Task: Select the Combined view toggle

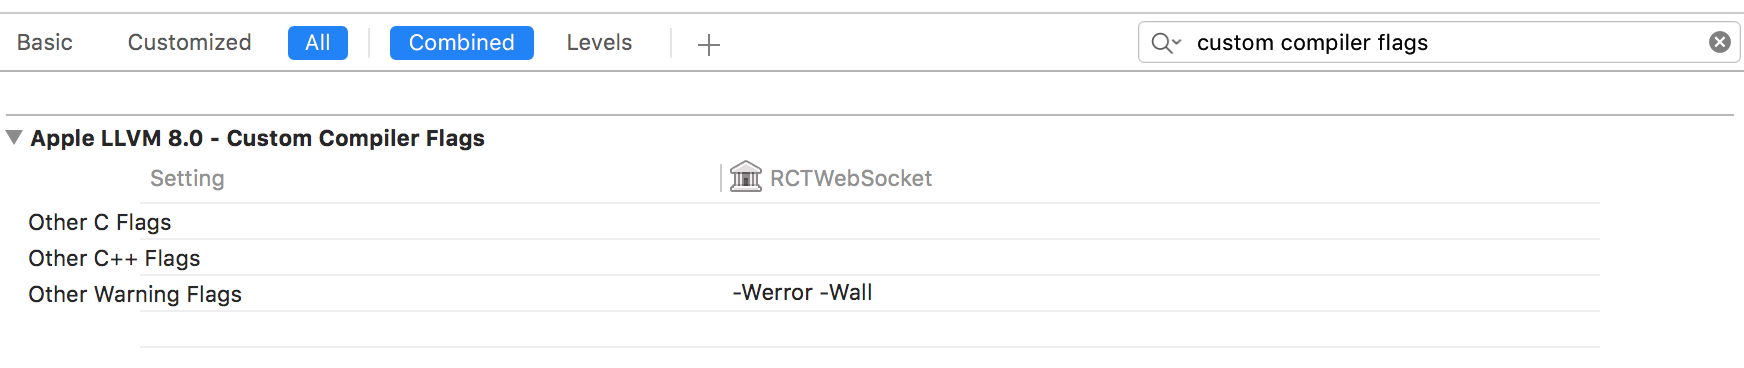Action: point(461,43)
